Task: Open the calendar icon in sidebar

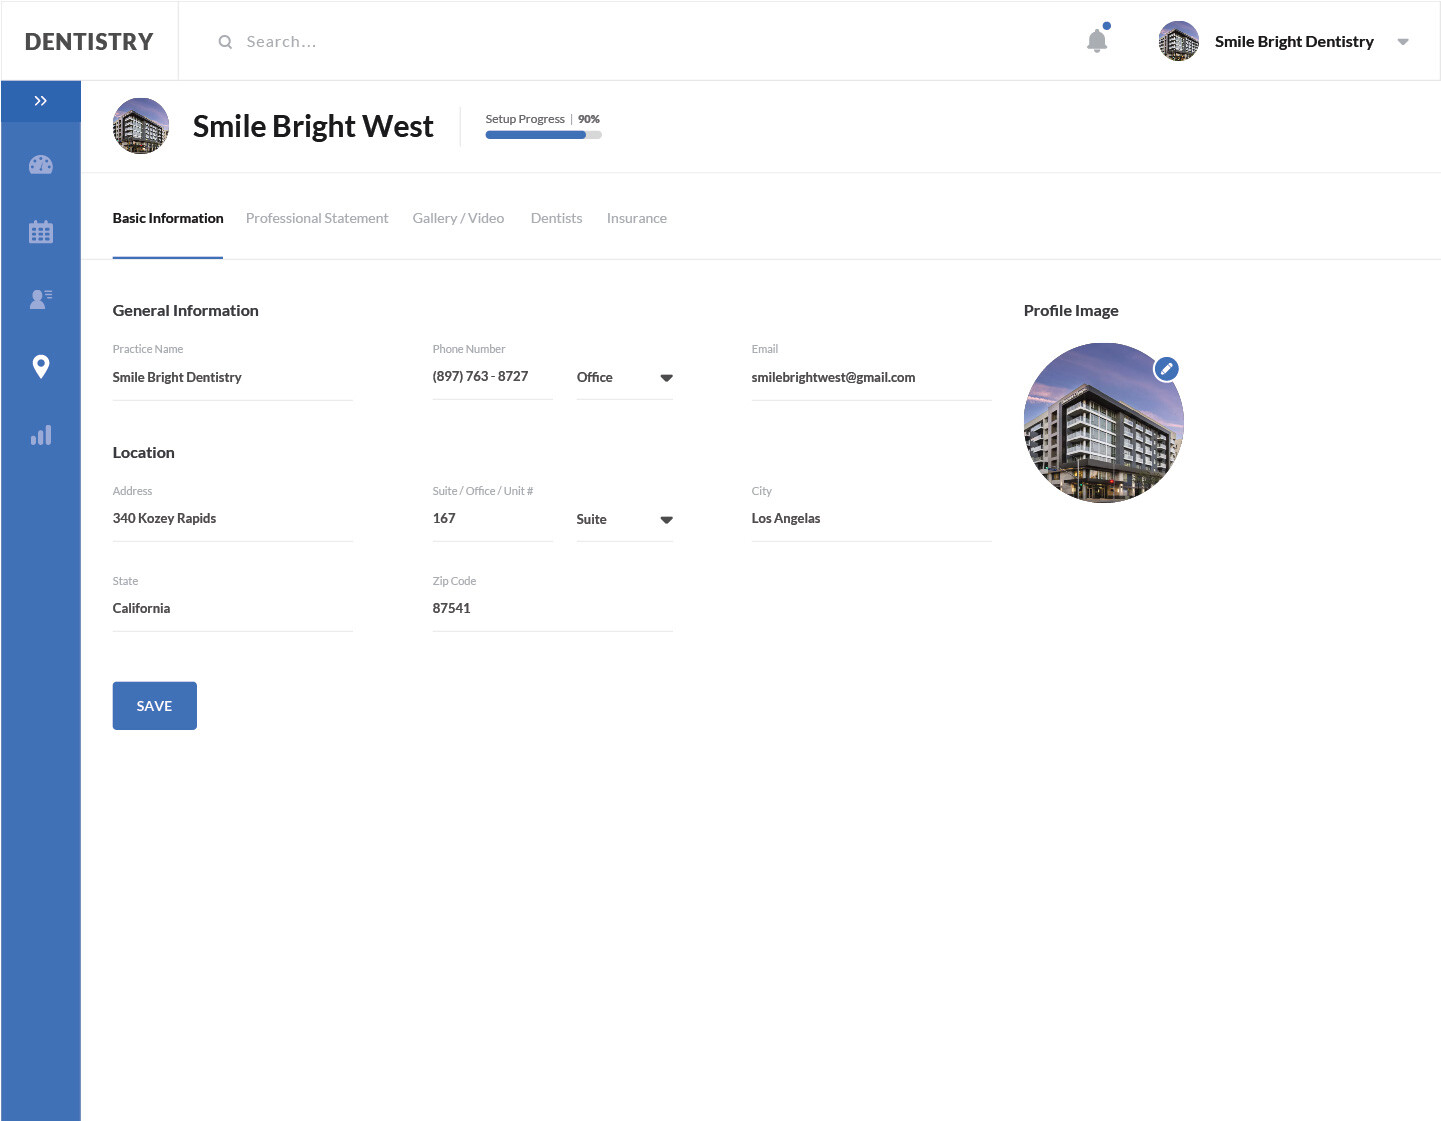Action: 40,232
